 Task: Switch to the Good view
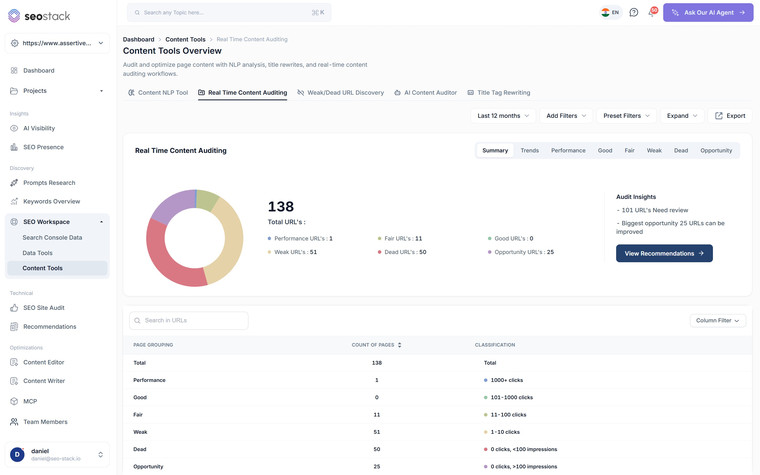click(605, 151)
